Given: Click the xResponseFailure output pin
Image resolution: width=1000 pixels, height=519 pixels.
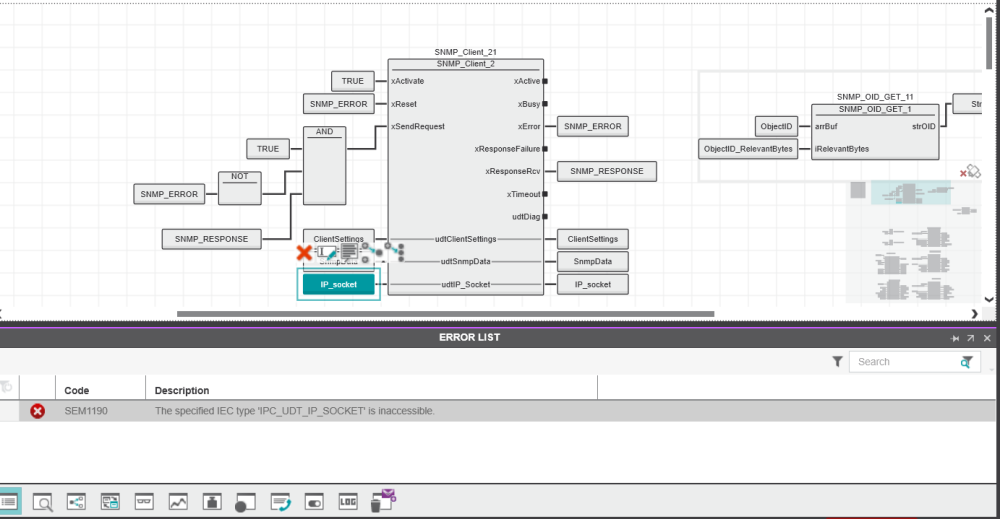Looking at the screenshot, I should pos(545,149).
